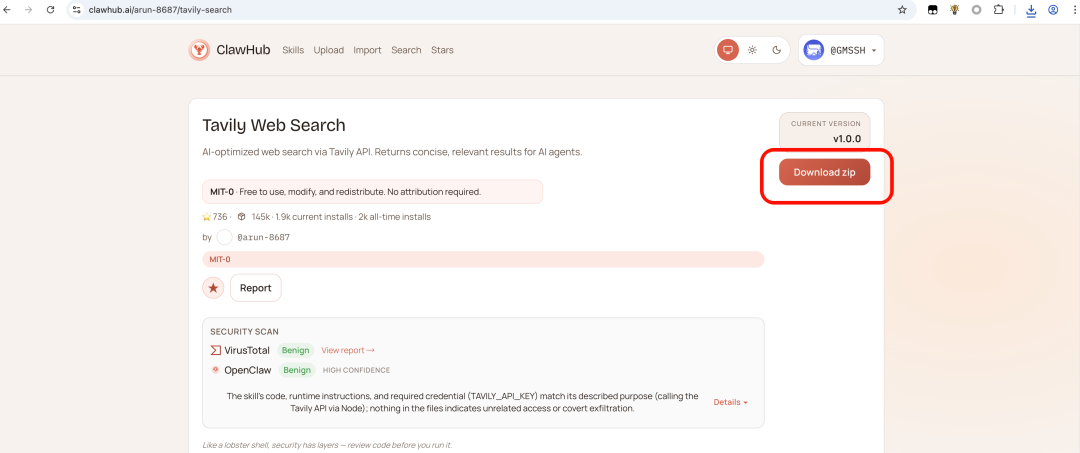Screen dimensions: 1080x453
Task: Open site info icon in address bar
Action: (76, 10)
